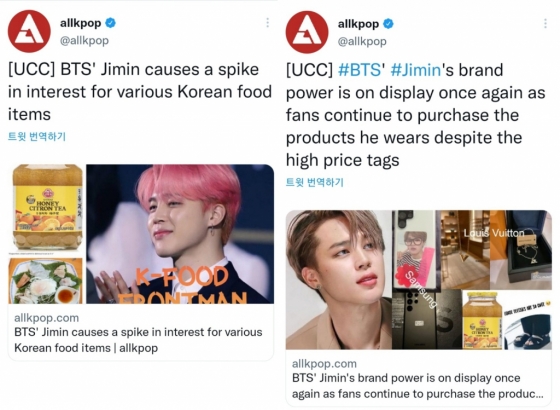Click the allkpop avatar logo in left tweet

pos(29,31)
